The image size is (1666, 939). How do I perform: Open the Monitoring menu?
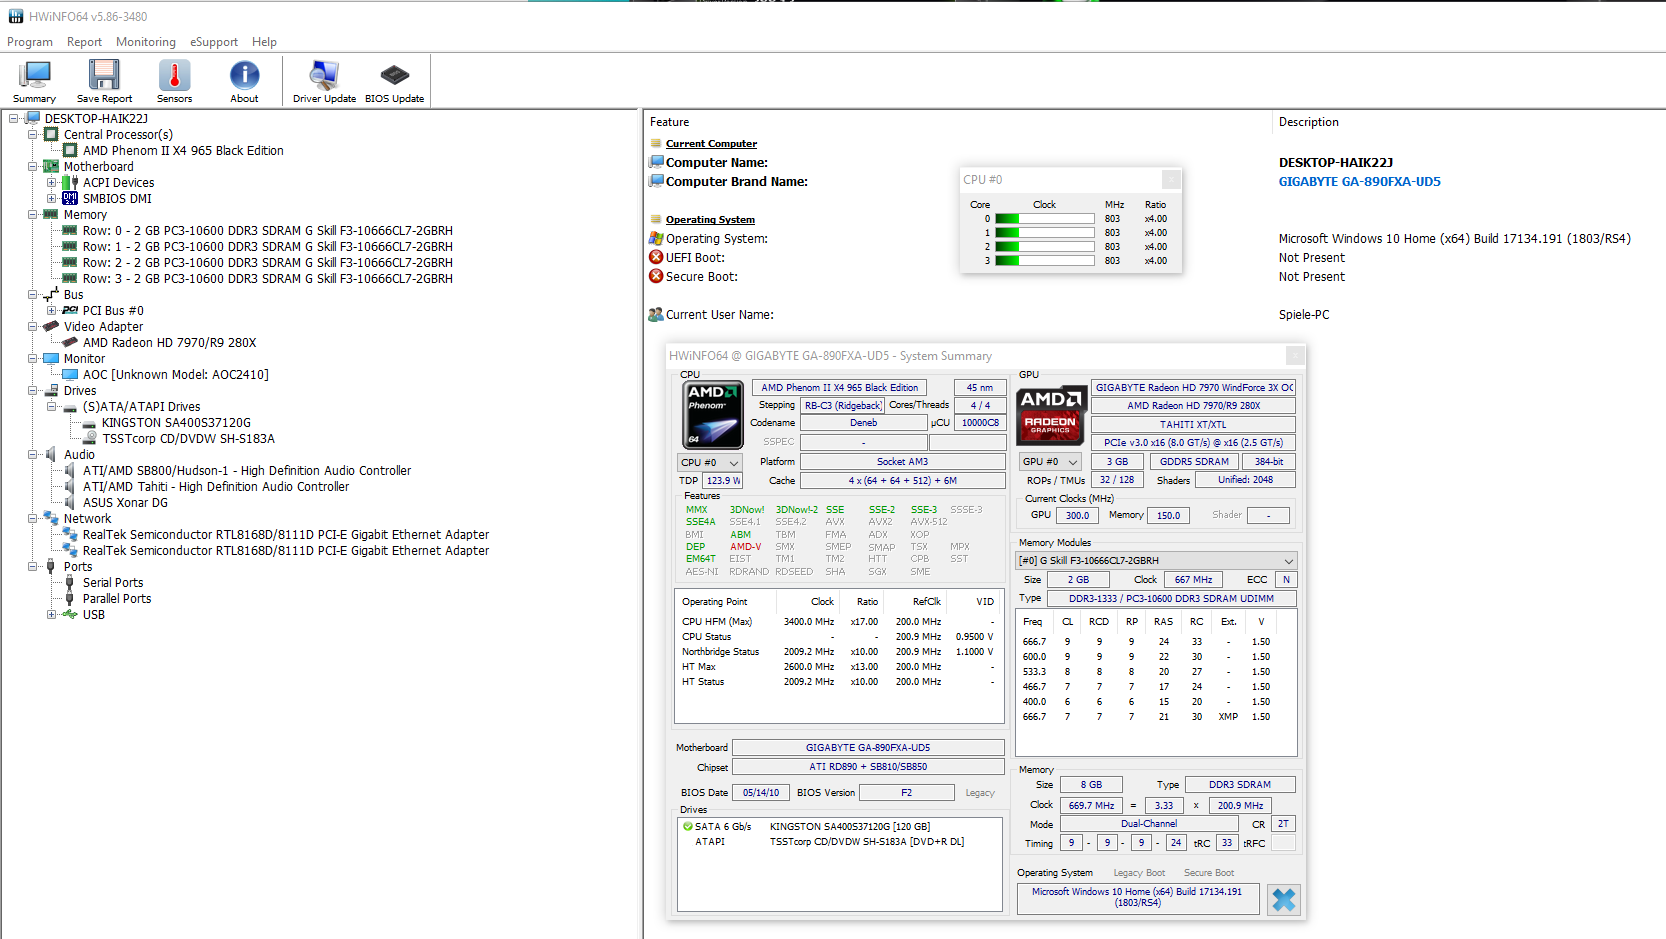146,42
